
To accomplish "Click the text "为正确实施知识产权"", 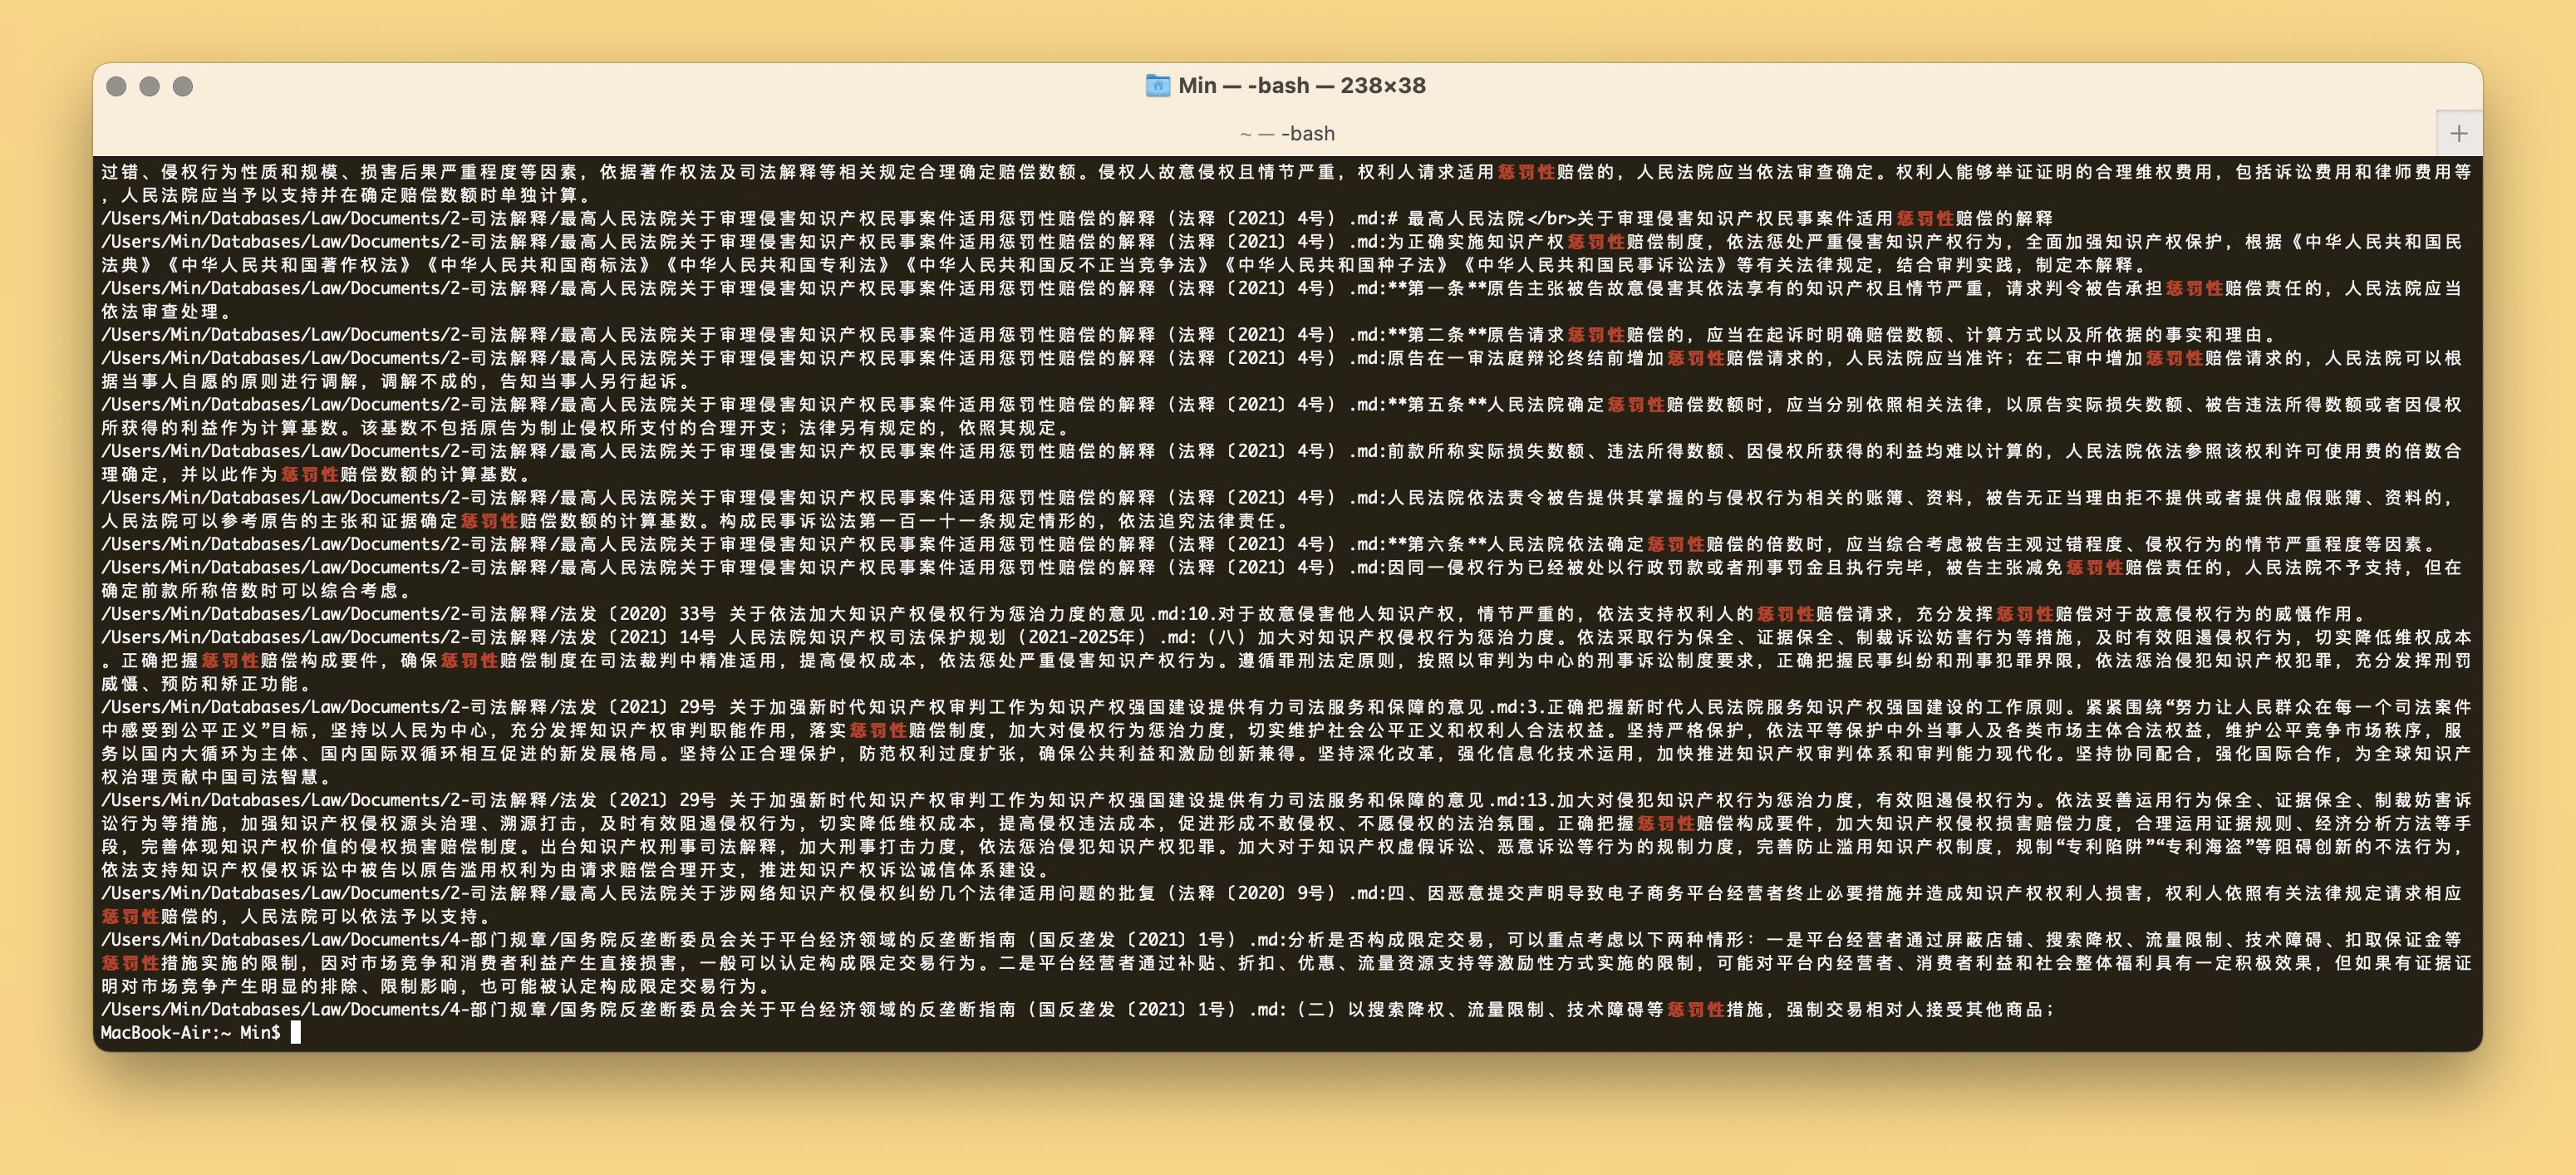I will [x=1476, y=241].
